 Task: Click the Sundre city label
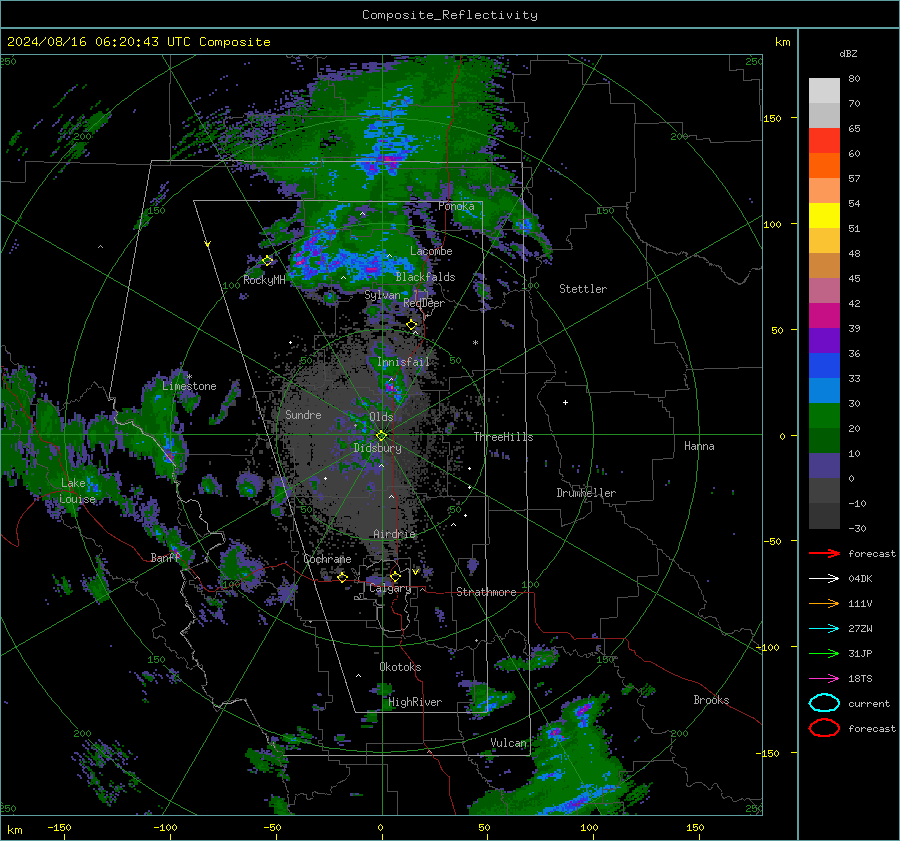303,414
